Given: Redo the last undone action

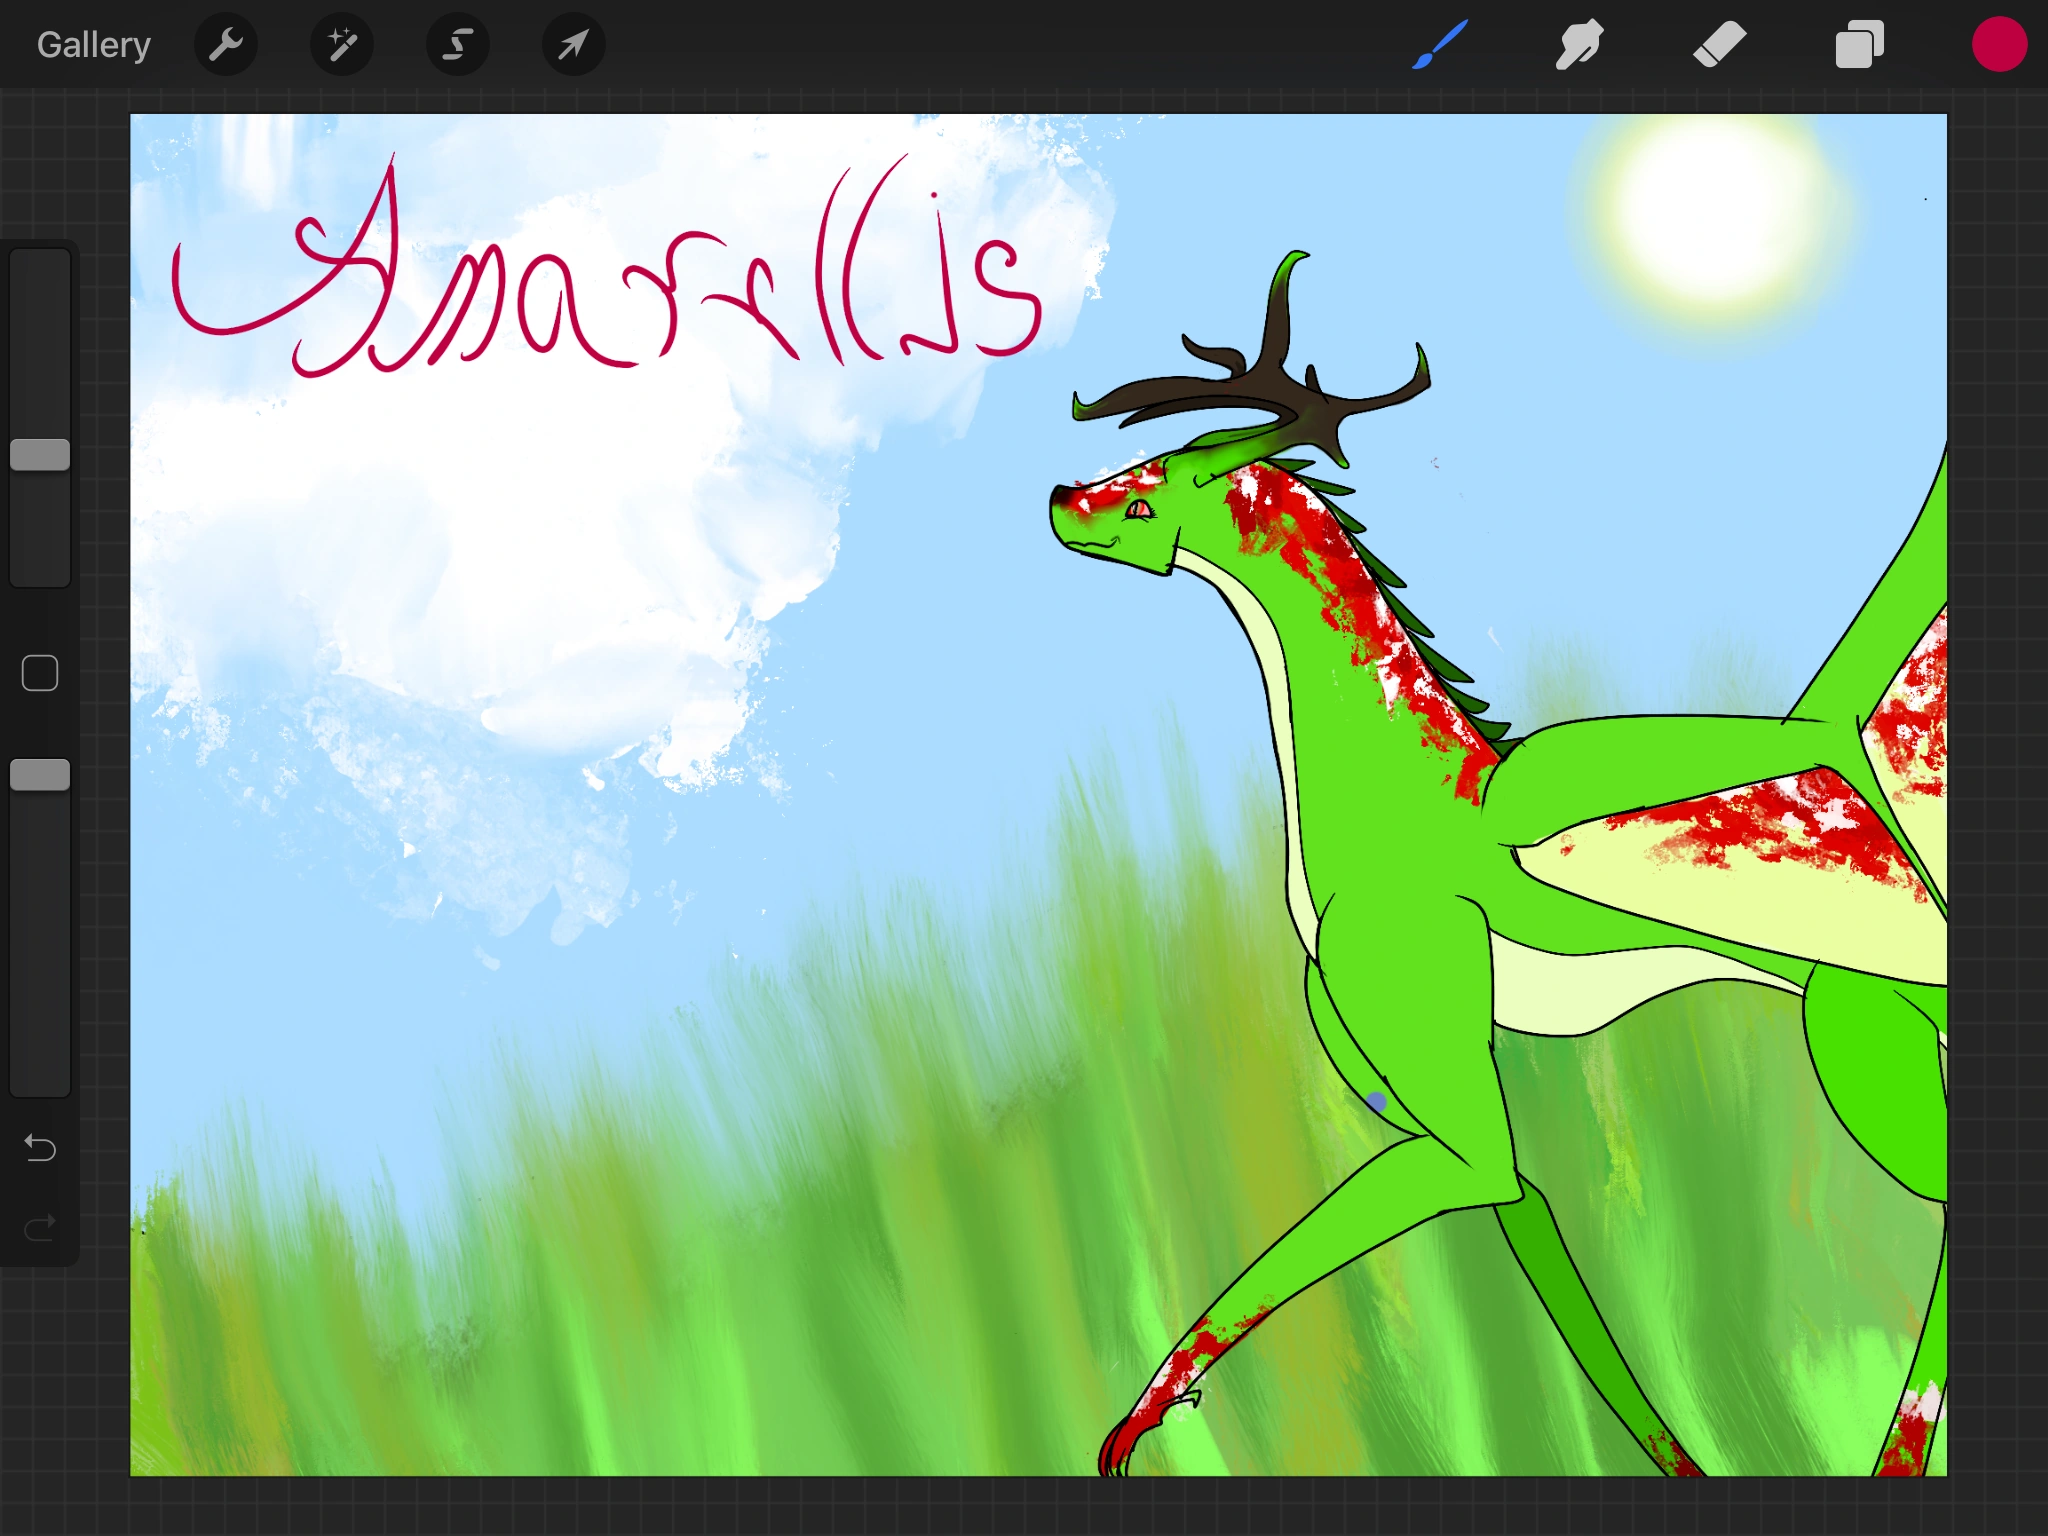Looking at the screenshot, I should click(40, 1227).
